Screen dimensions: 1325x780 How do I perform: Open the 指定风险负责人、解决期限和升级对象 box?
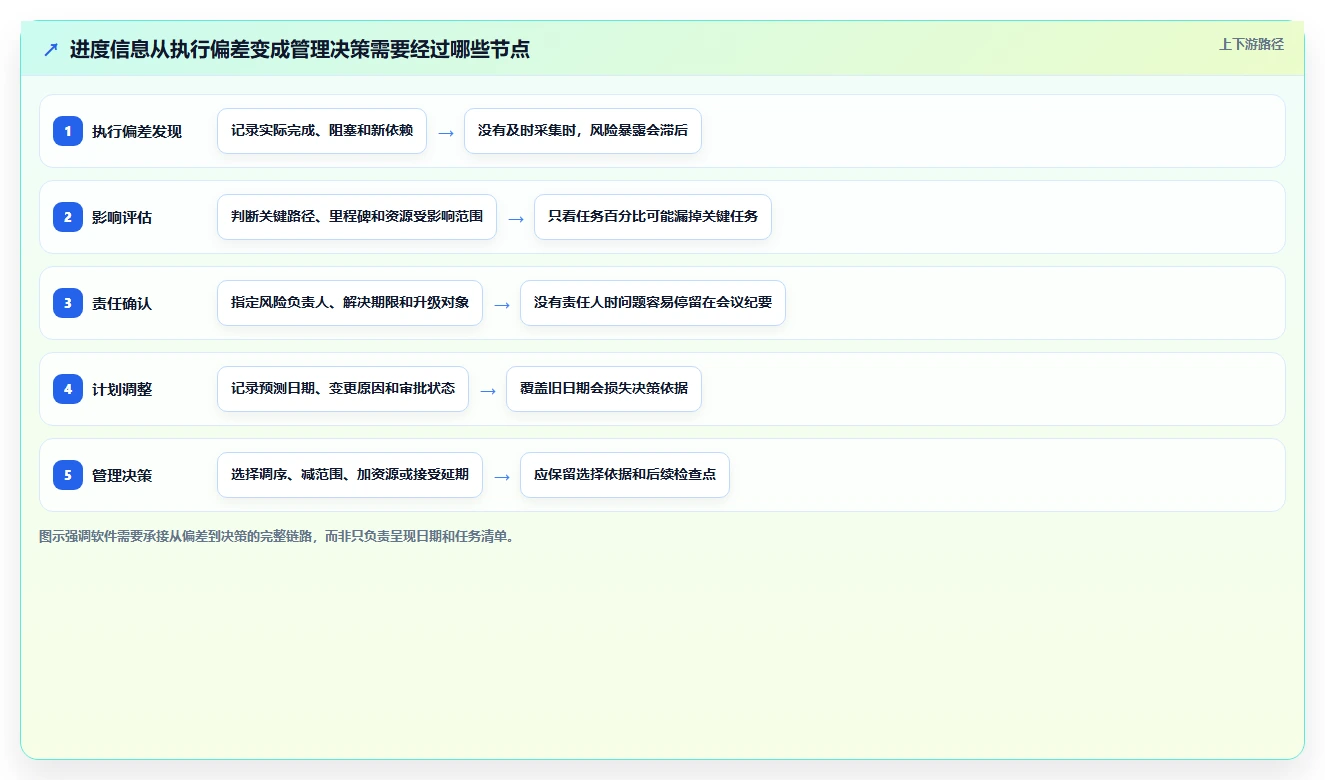(x=350, y=303)
